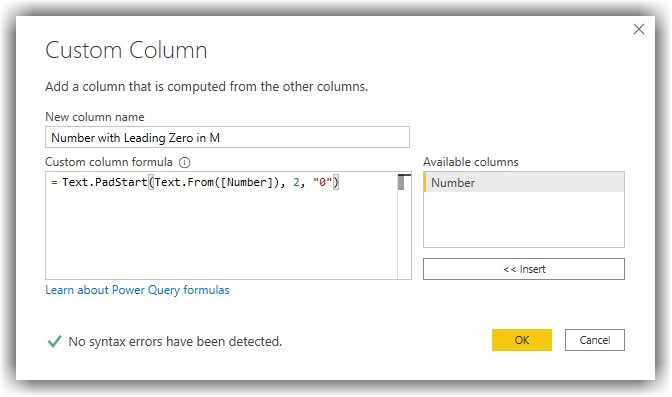Close the Custom Column dialog with X
The width and height of the screenshot is (672, 397).
point(639,29)
